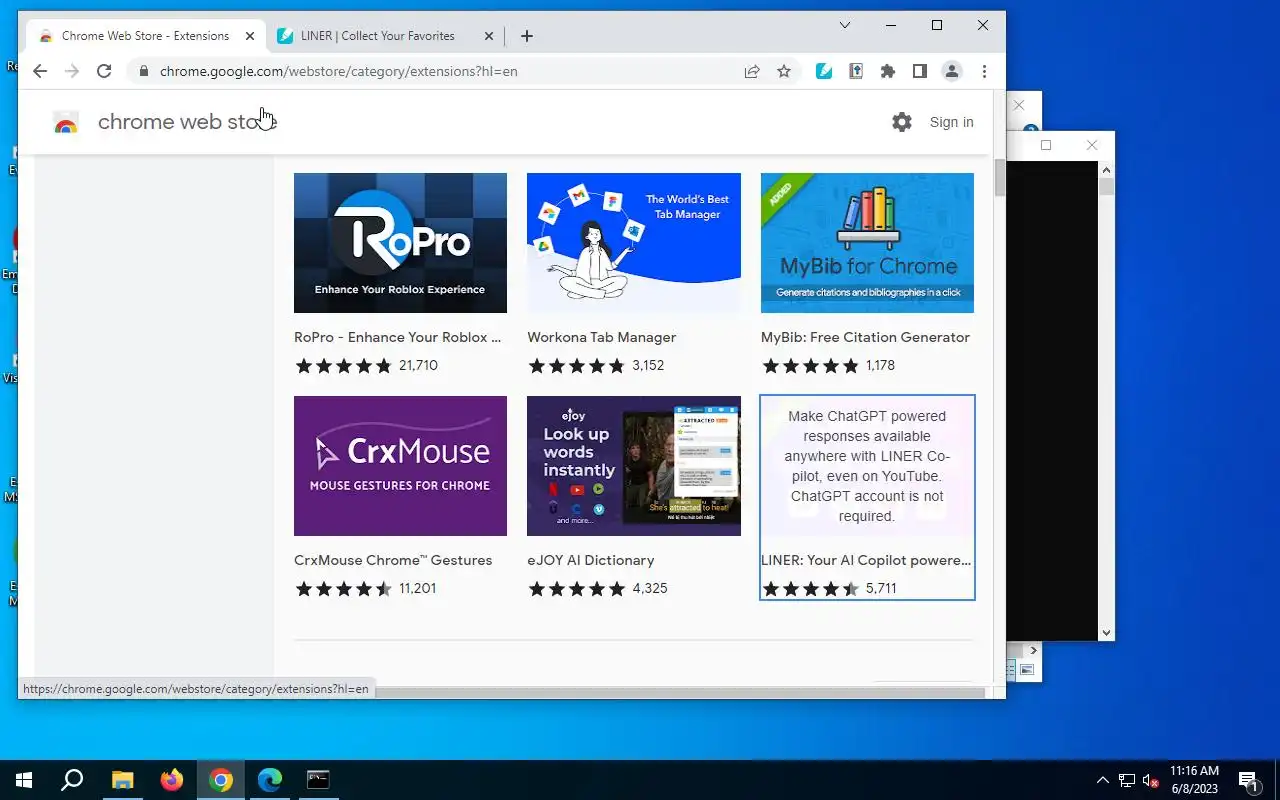Open the Windows Start menu
This screenshot has width=1280, height=800.
coord(24,780)
